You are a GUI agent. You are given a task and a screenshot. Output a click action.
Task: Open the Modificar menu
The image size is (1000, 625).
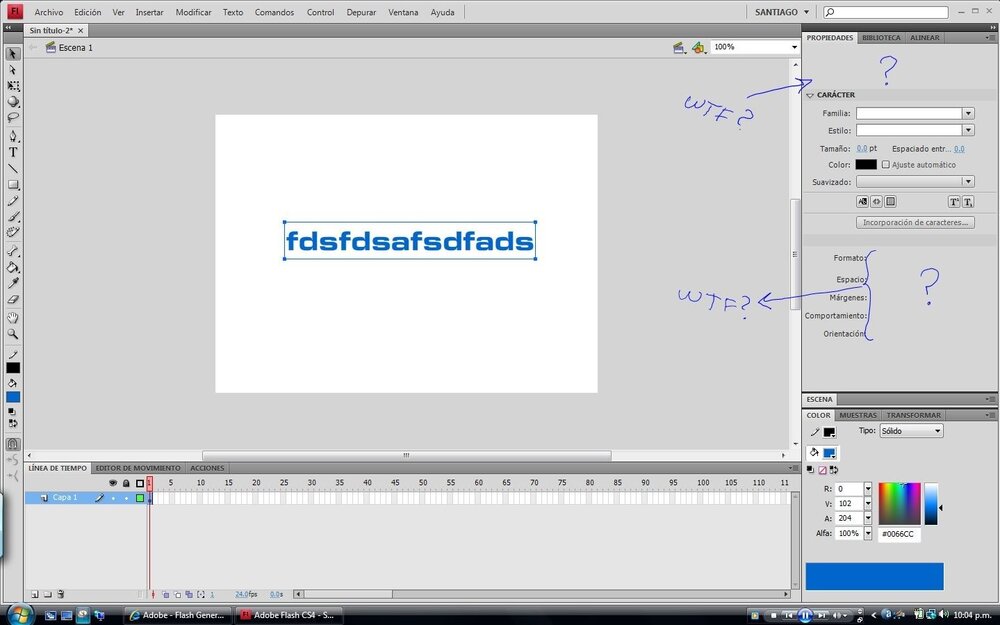click(193, 13)
